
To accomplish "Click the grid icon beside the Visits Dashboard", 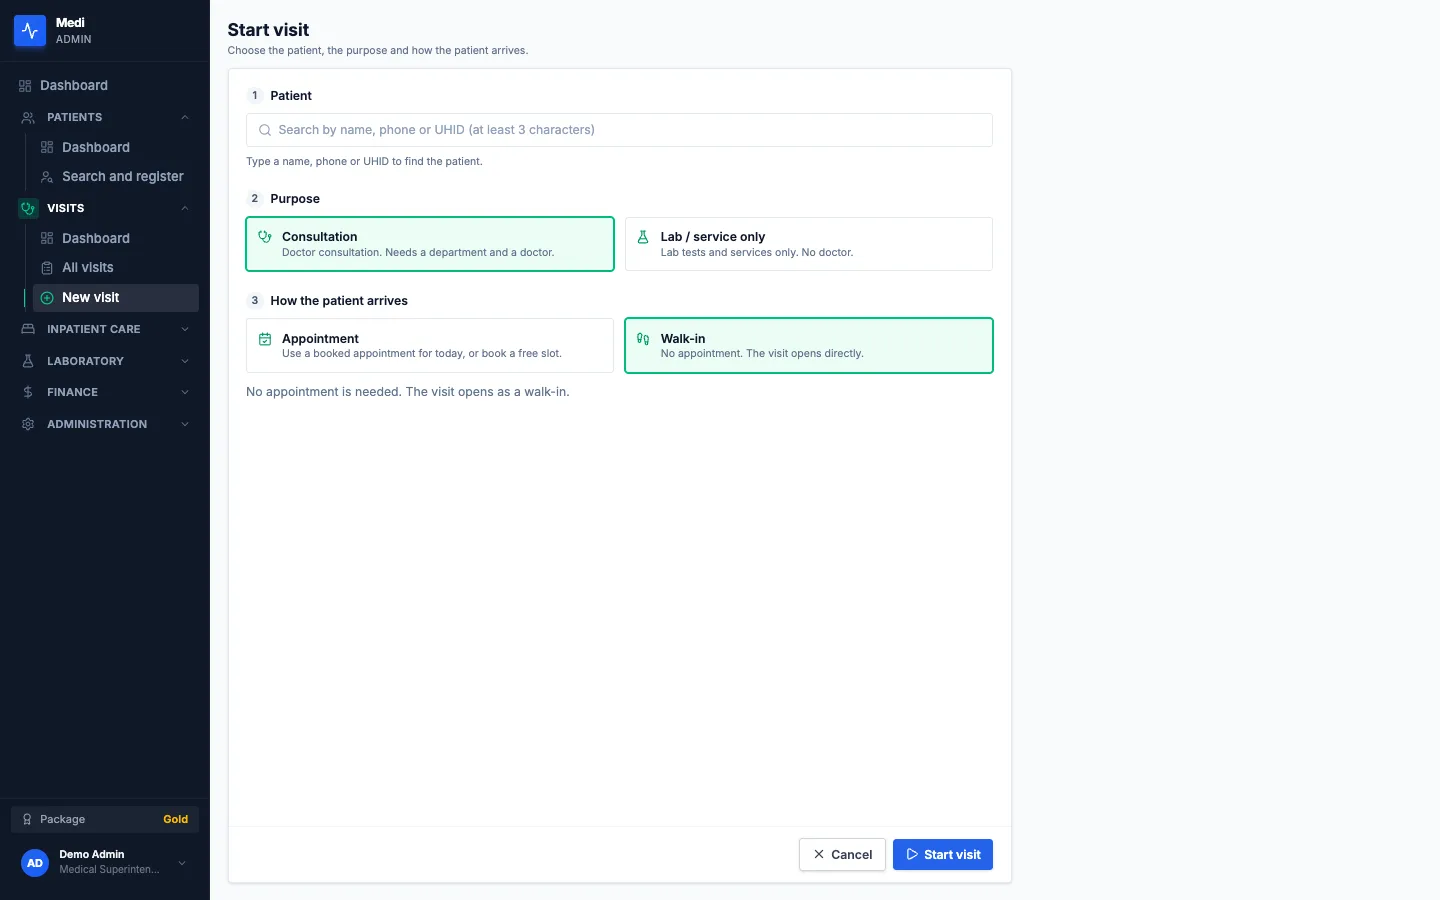I will click(x=47, y=238).
